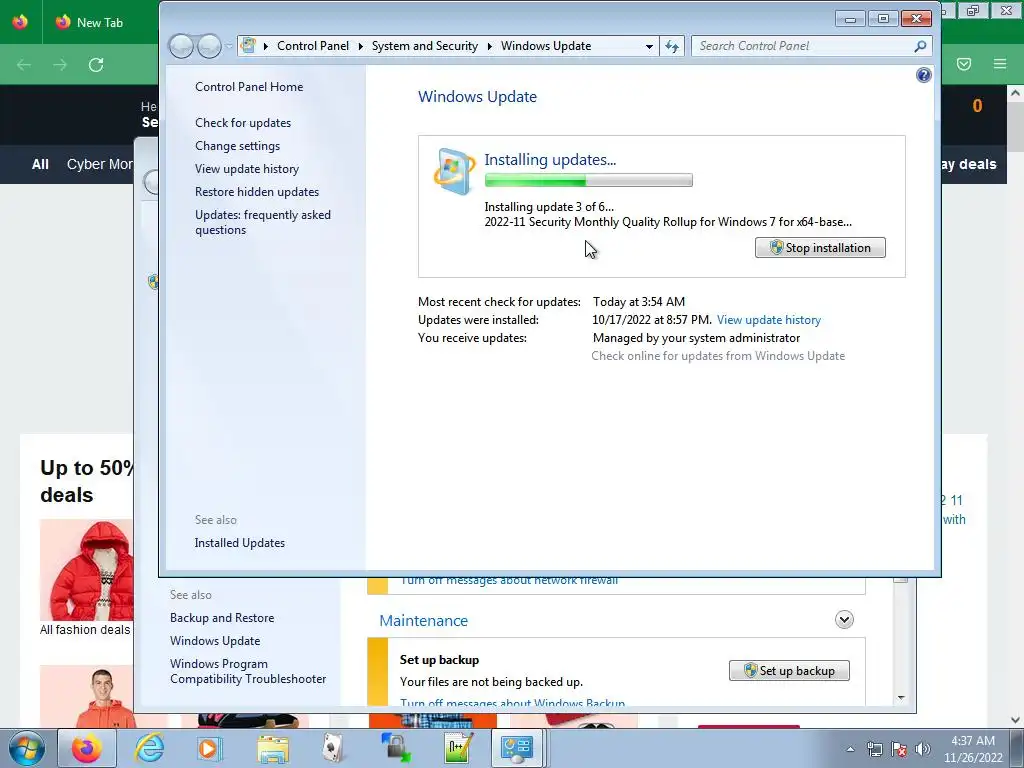1024x768 pixels.
Task: Click the network tray icon
Action: click(874, 749)
